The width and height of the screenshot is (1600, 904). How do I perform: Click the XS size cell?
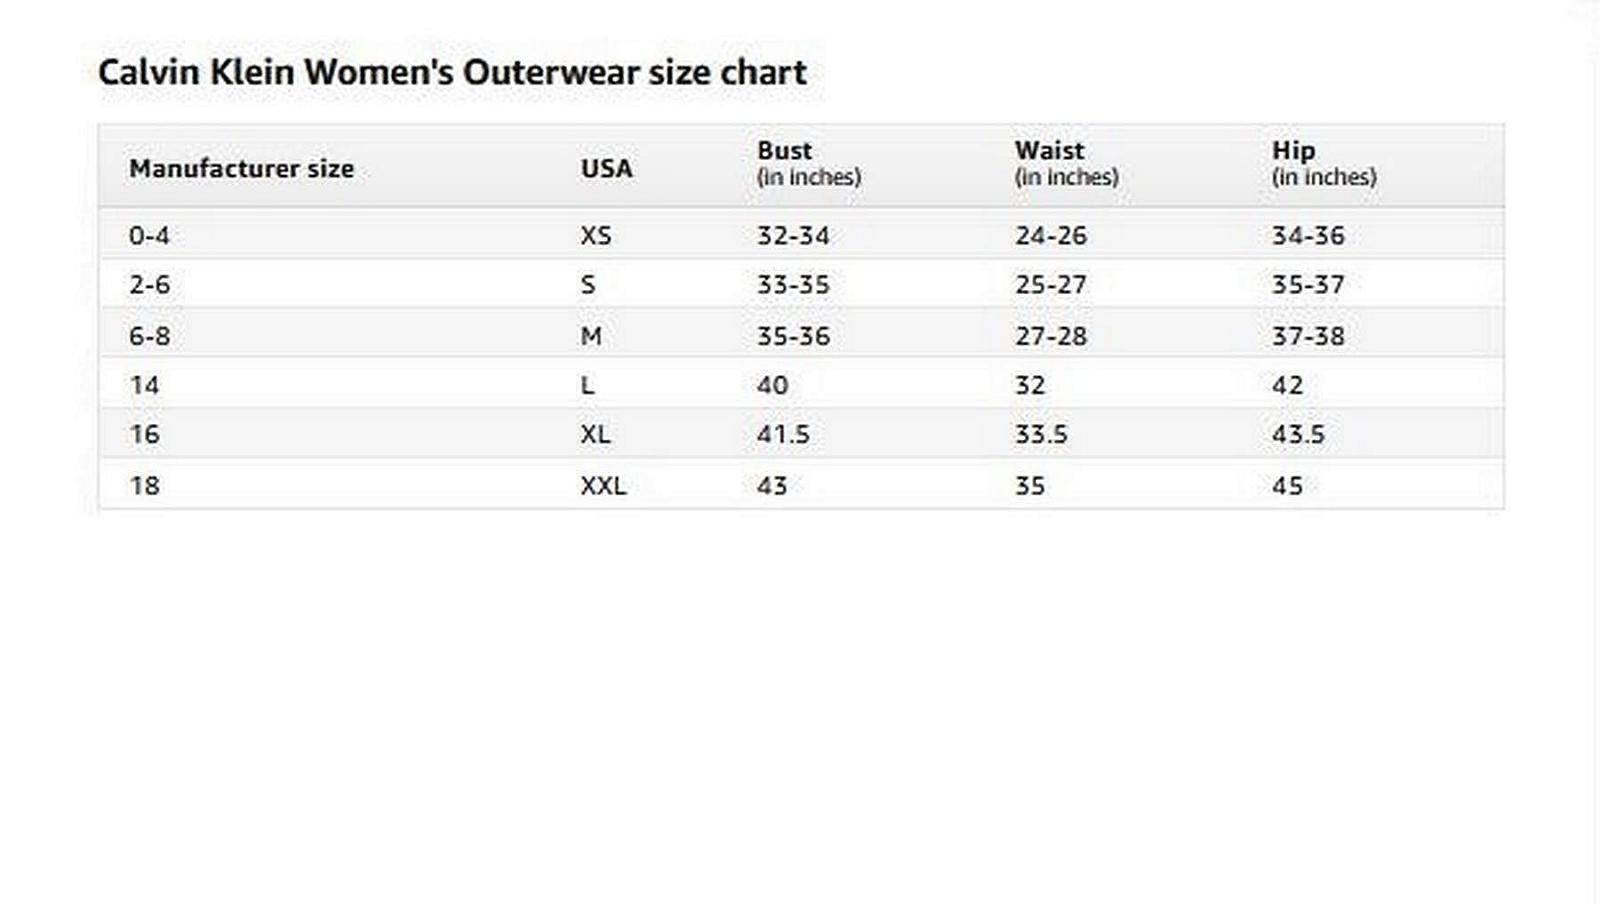596,236
